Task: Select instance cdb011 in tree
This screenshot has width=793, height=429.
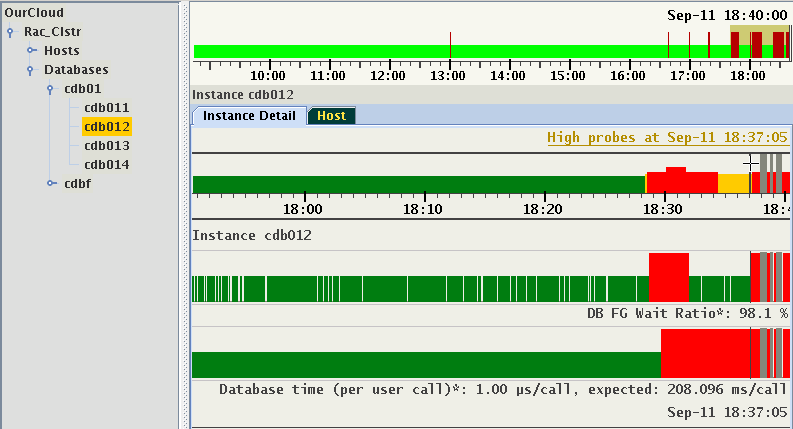Action: (107, 108)
